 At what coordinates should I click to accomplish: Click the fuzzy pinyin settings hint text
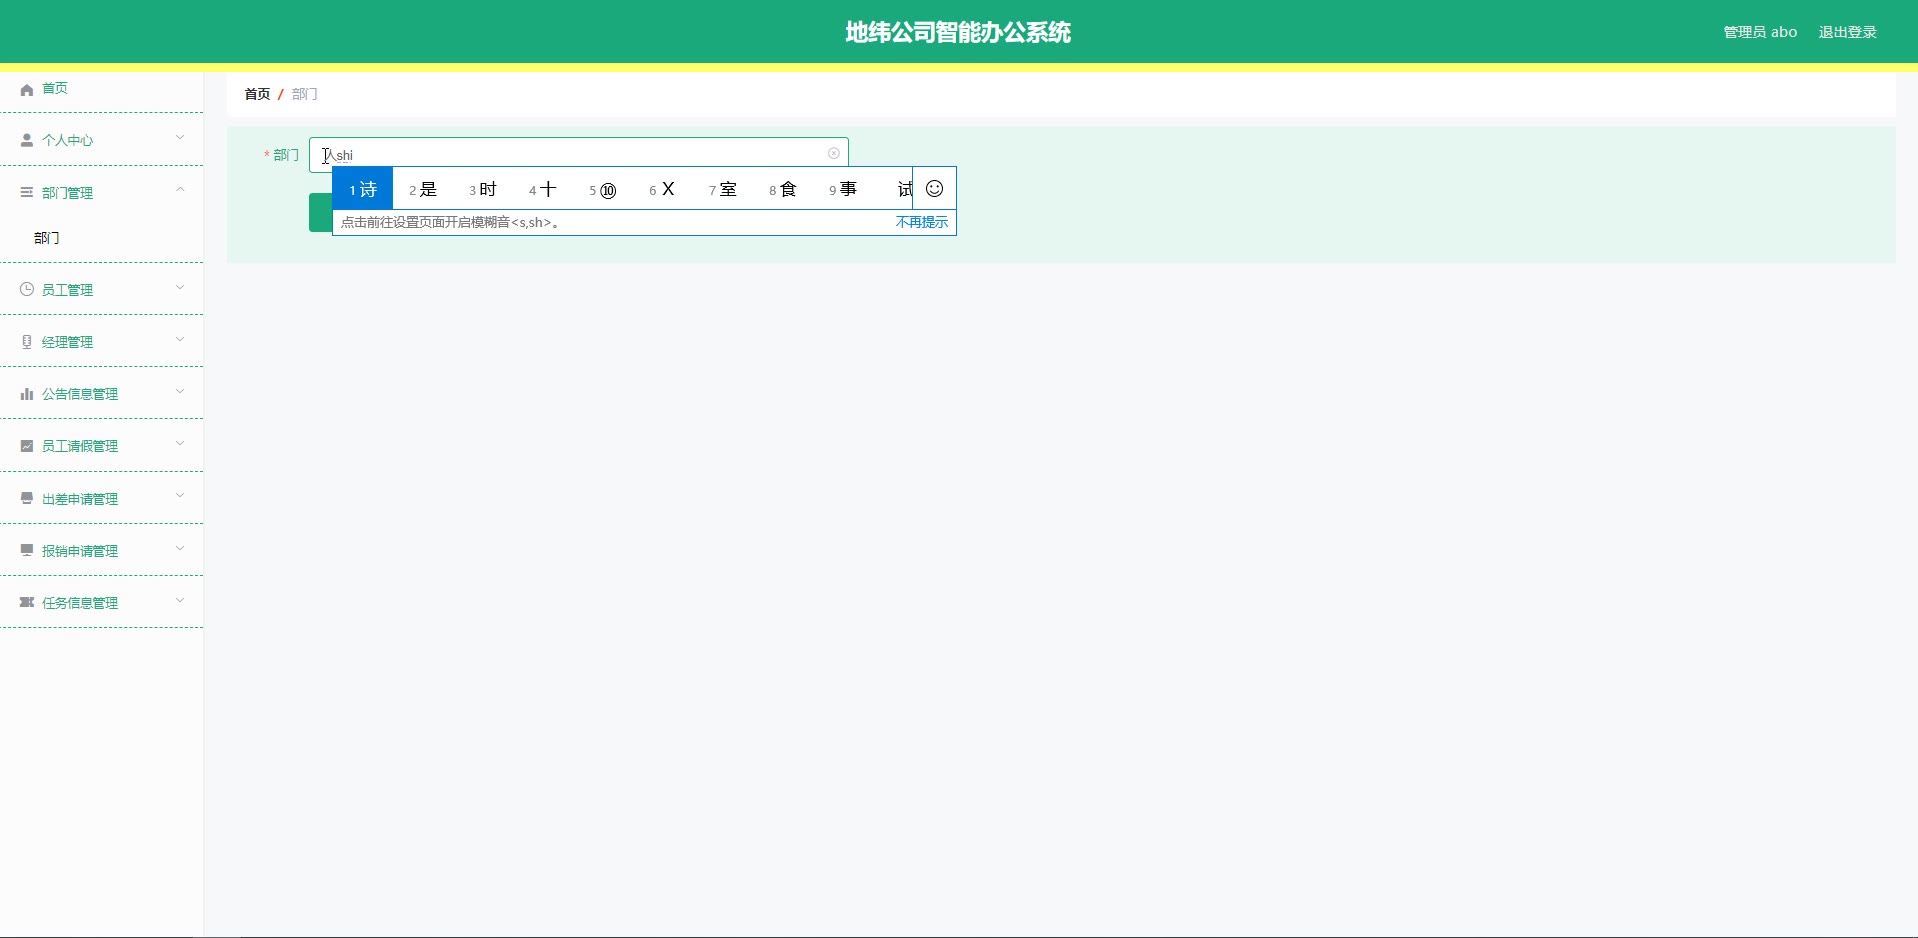449,222
